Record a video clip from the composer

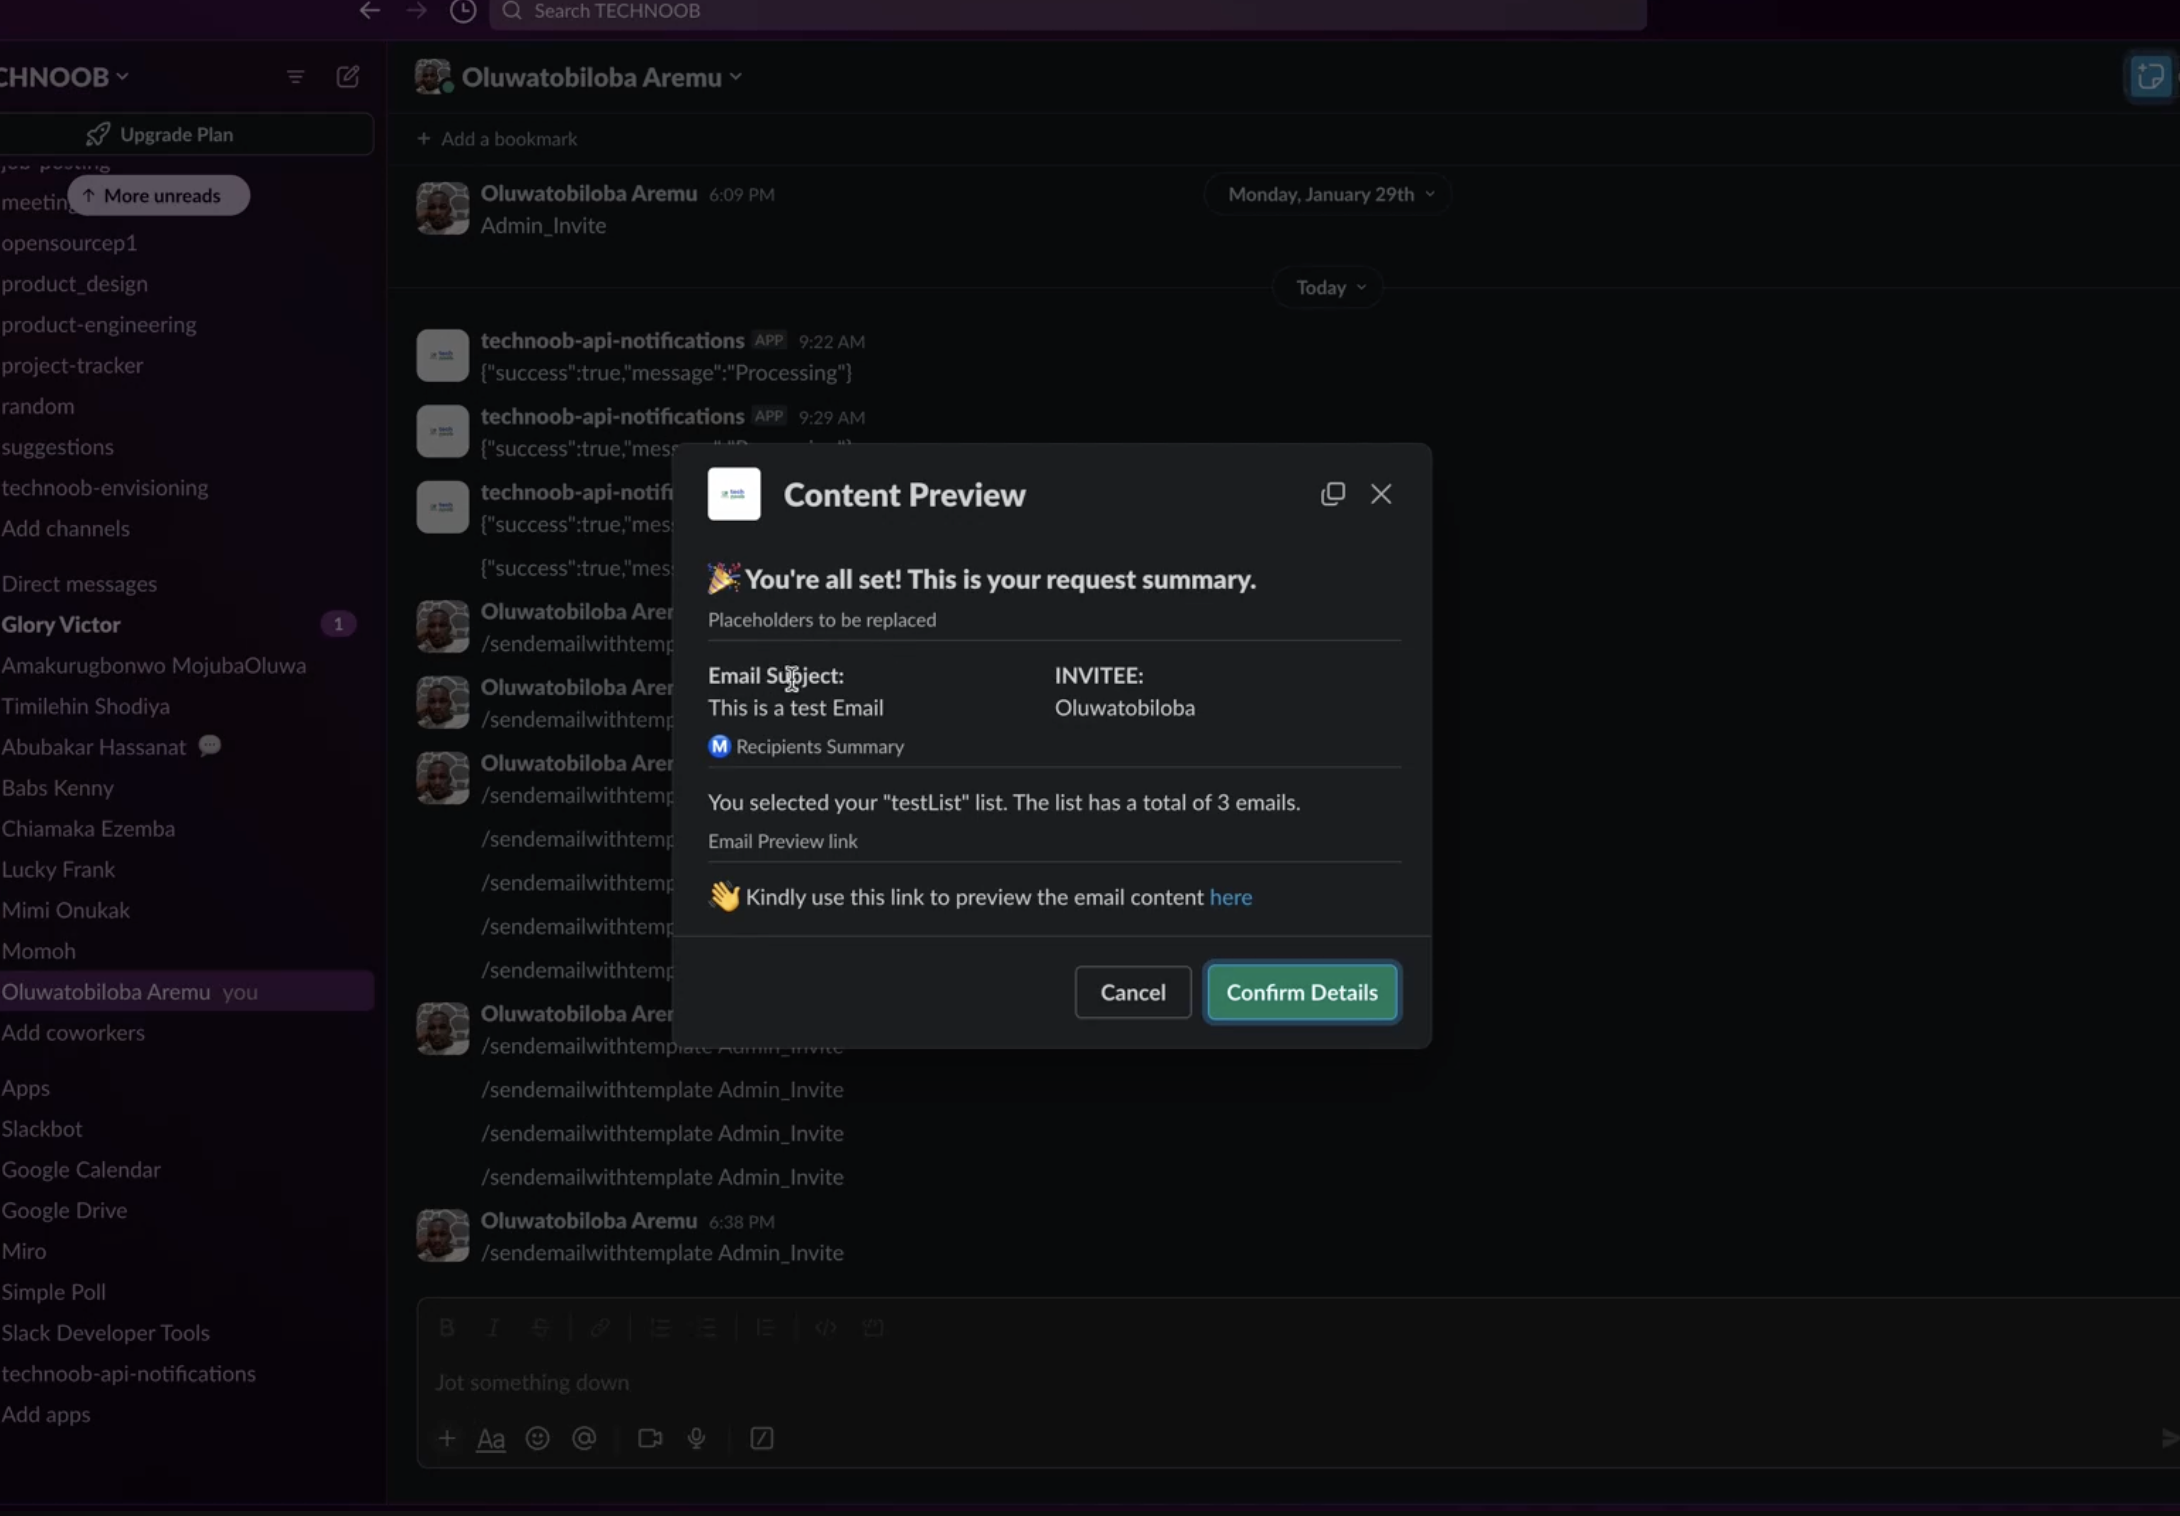click(x=649, y=1439)
